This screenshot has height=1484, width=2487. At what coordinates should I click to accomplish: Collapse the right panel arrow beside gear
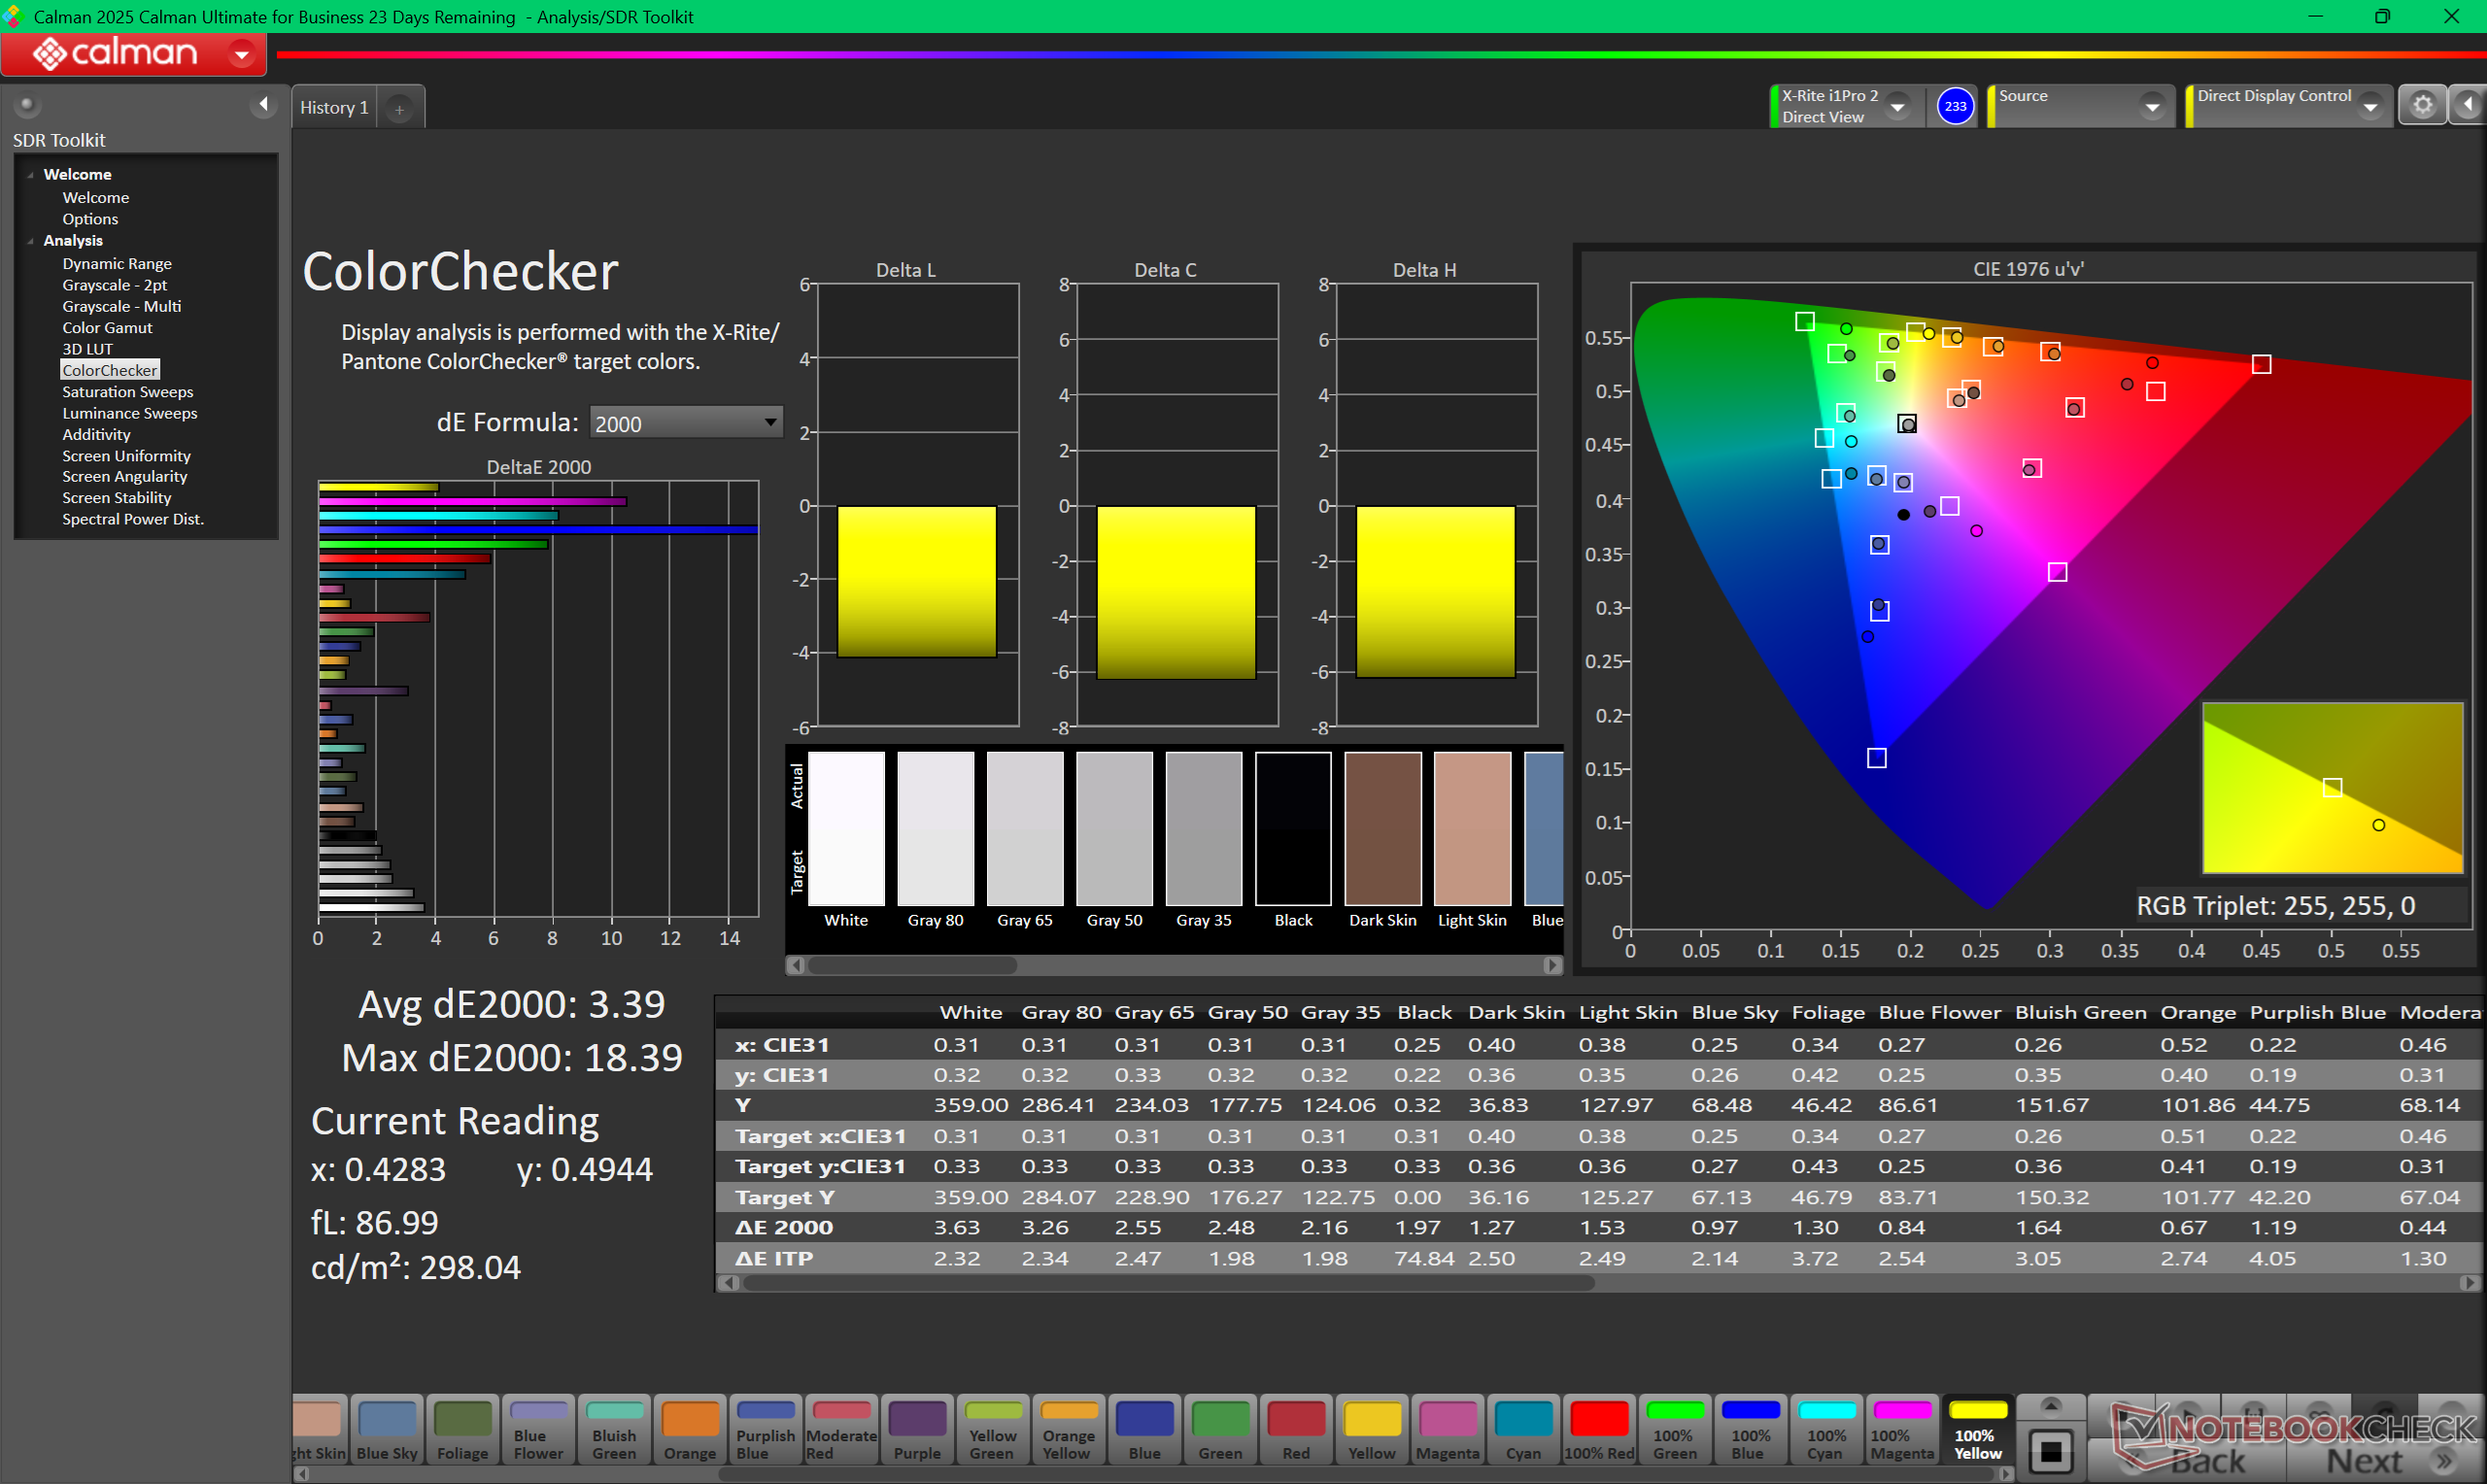2467,106
